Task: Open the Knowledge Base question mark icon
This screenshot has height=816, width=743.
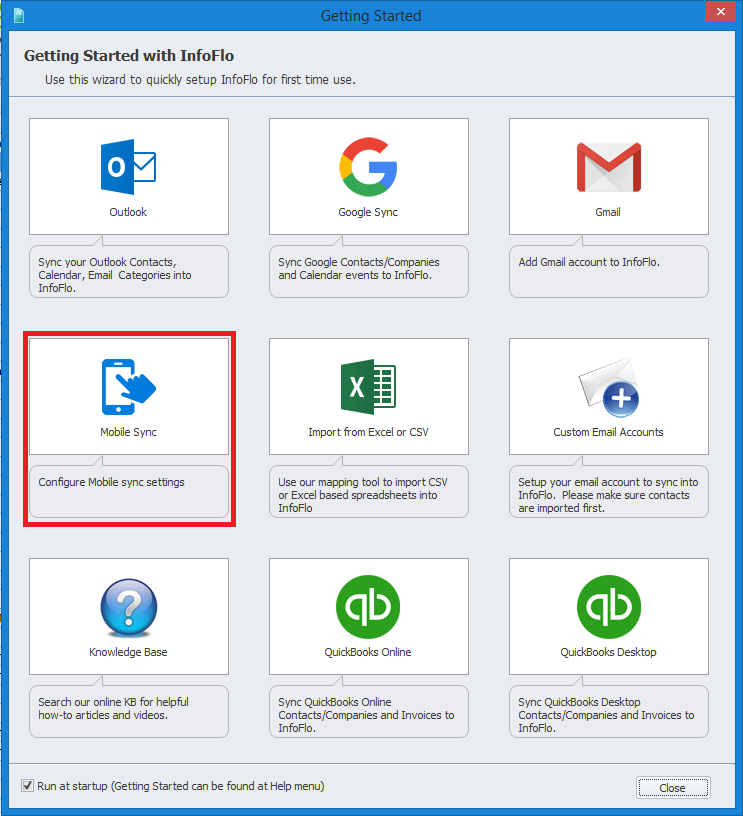Action: pos(128,607)
